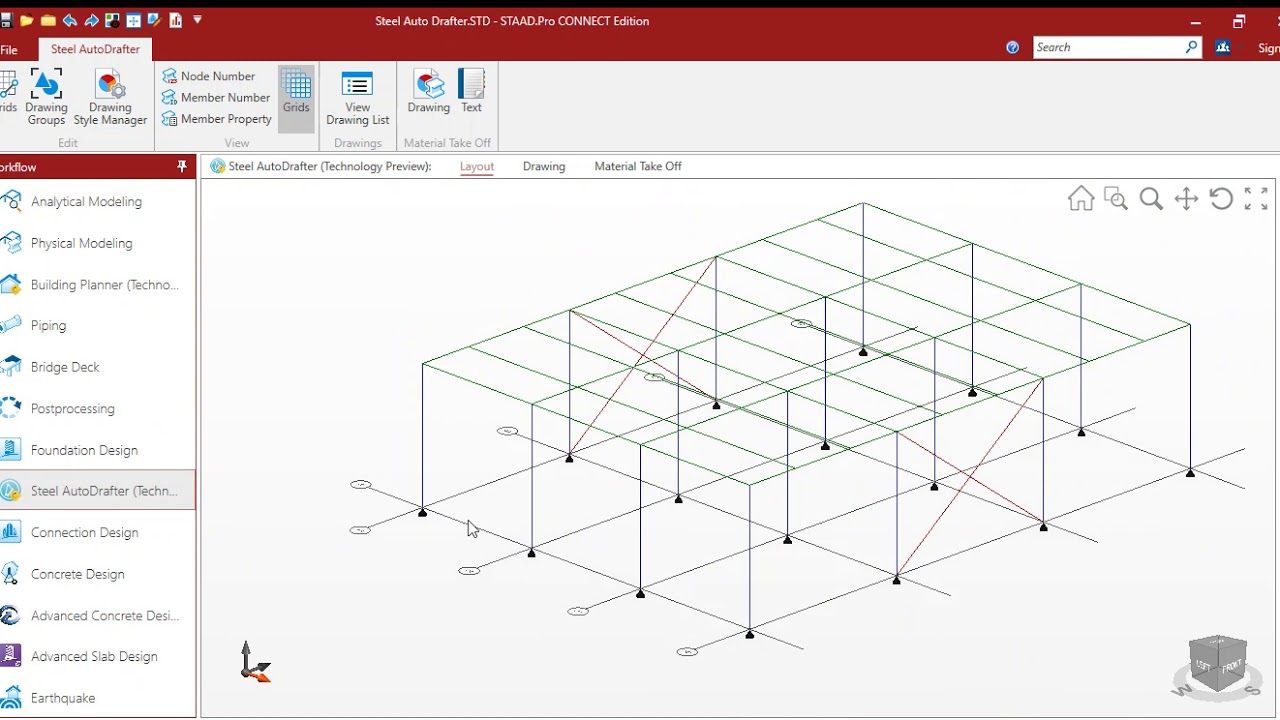
Task: Click the rotate icon in viewport
Action: [x=1221, y=199]
